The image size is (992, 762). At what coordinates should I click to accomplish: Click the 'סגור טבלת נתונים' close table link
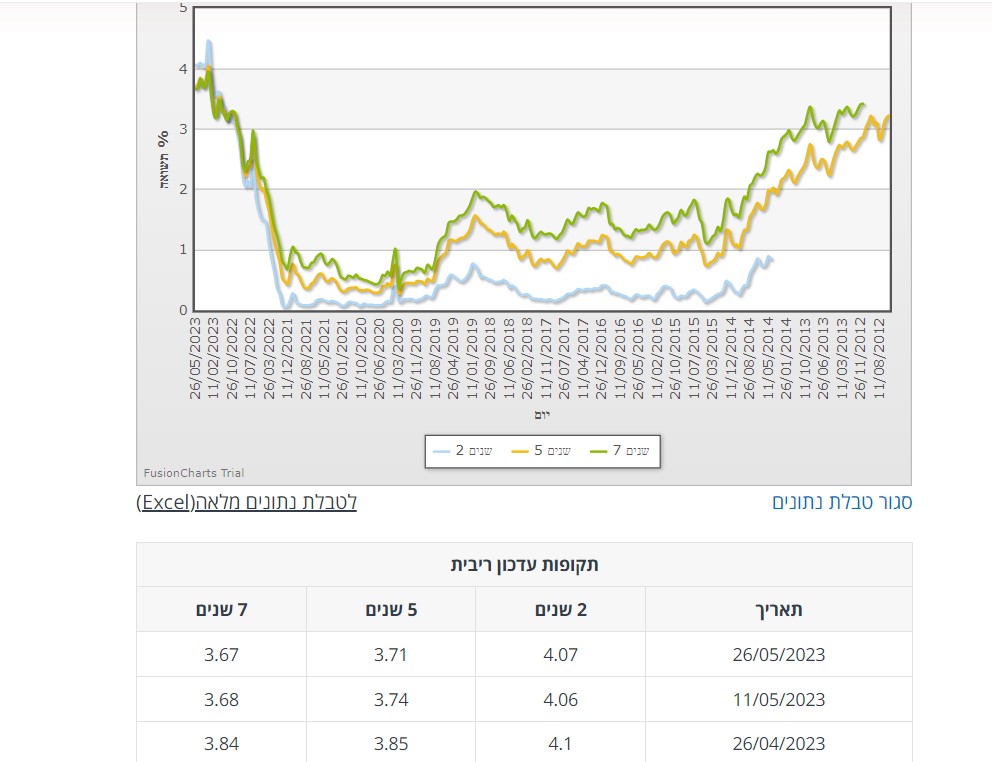click(x=842, y=503)
